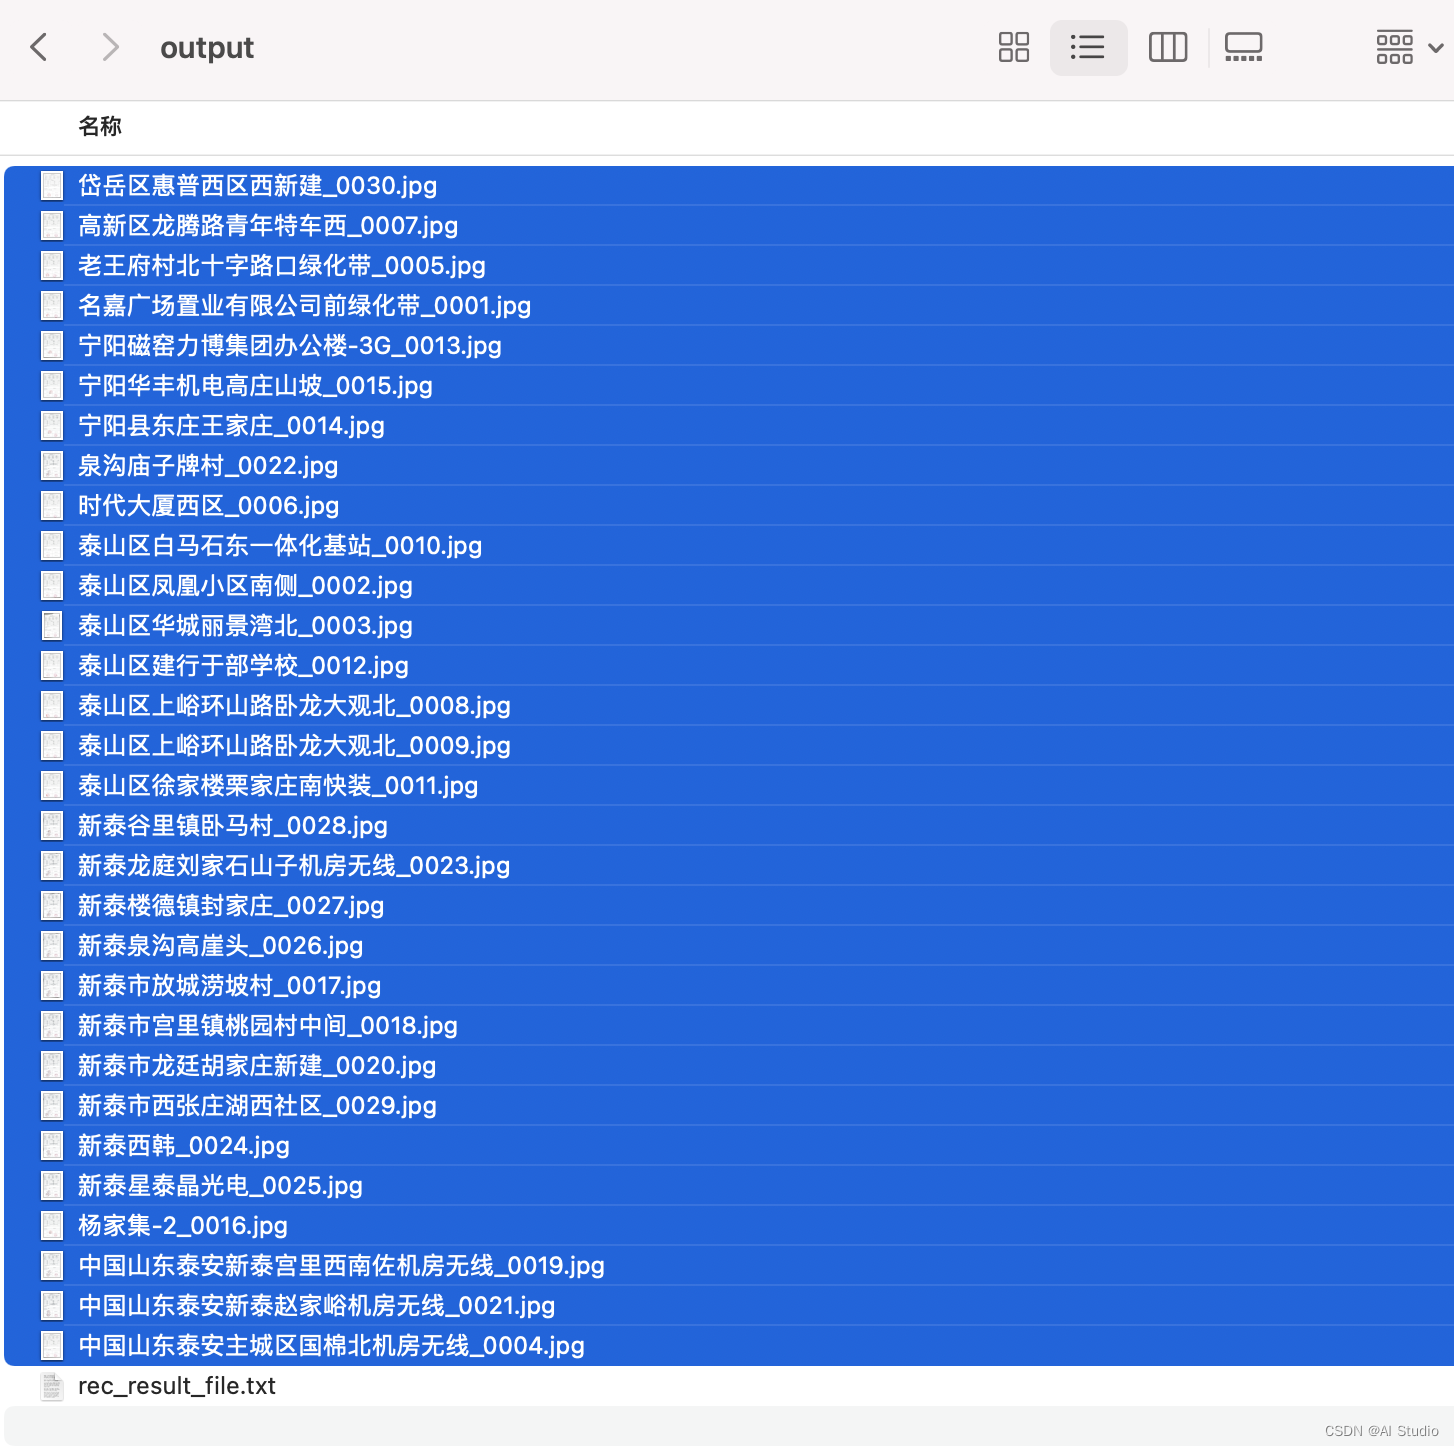Click the image icon of 宁阳华丰机电高庄山坡_0015.jpg
The height and width of the screenshot is (1446, 1454).
coord(52,385)
